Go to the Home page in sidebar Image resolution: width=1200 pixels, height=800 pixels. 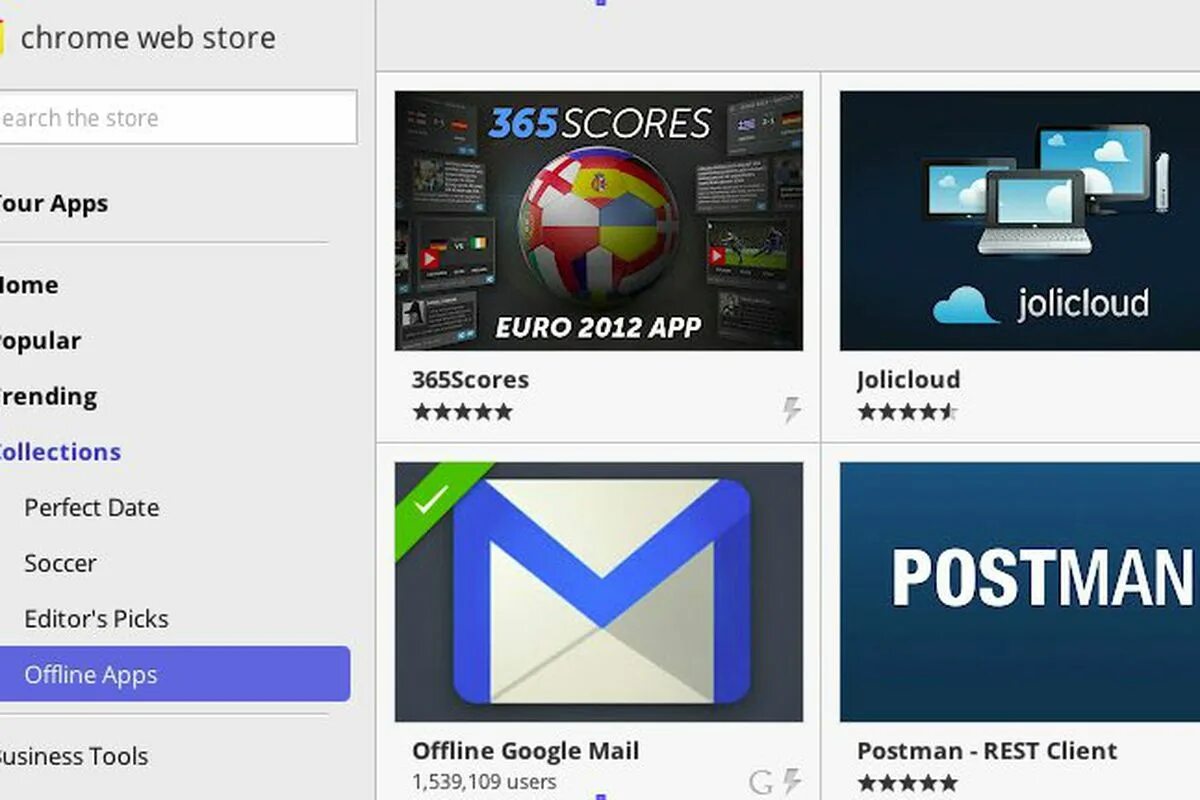[x=29, y=285]
